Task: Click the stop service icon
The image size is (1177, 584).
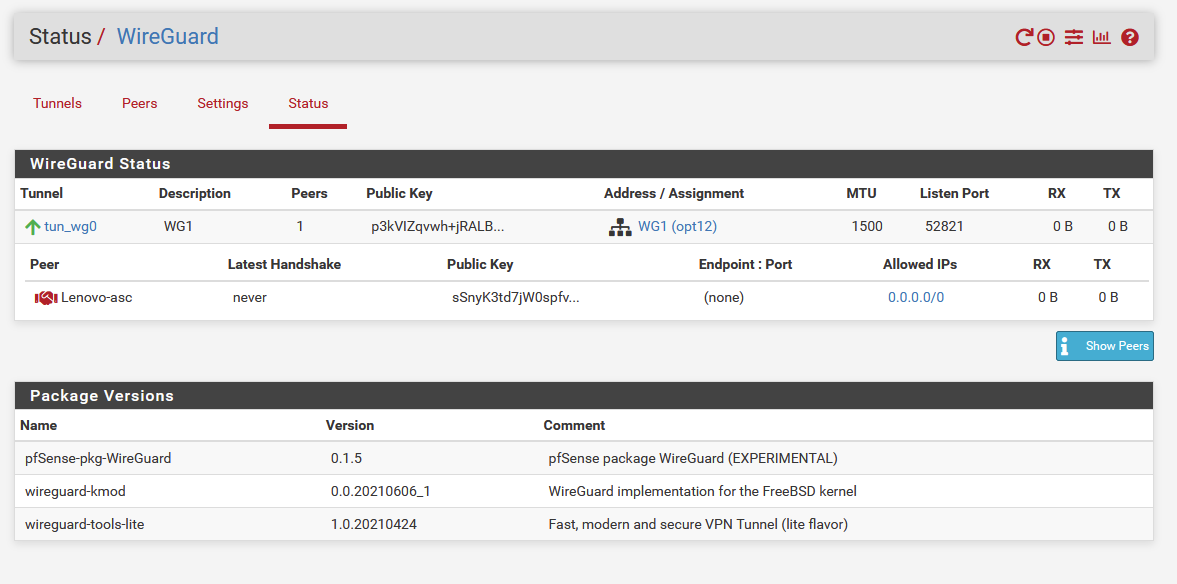Action: pos(1046,38)
